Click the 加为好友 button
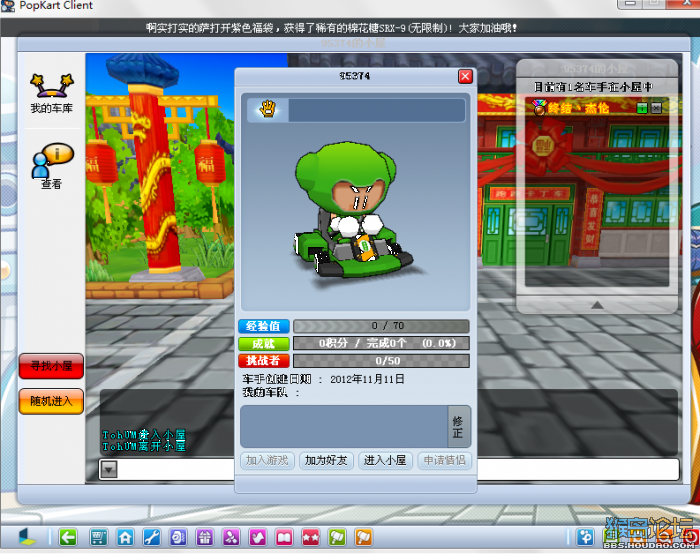Viewport: 700px width, 554px height. click(x=326, y=461)
